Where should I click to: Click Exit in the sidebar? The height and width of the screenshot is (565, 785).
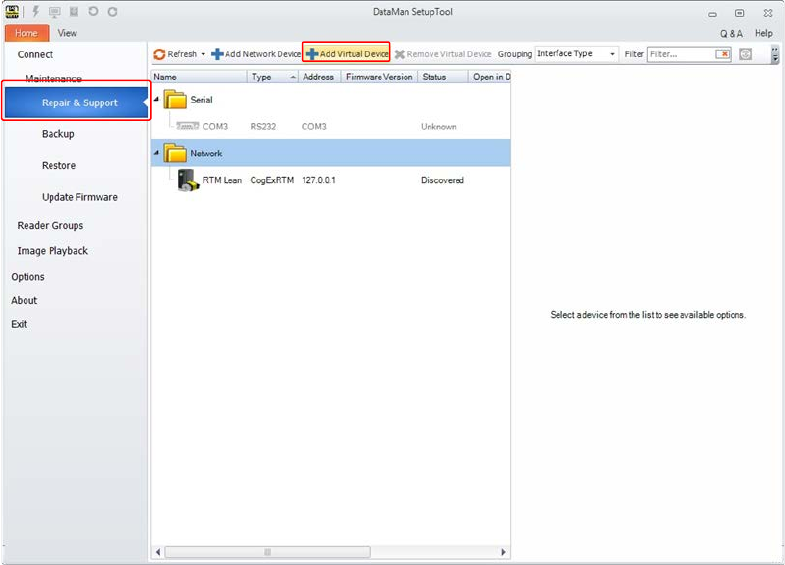(19, 324)
